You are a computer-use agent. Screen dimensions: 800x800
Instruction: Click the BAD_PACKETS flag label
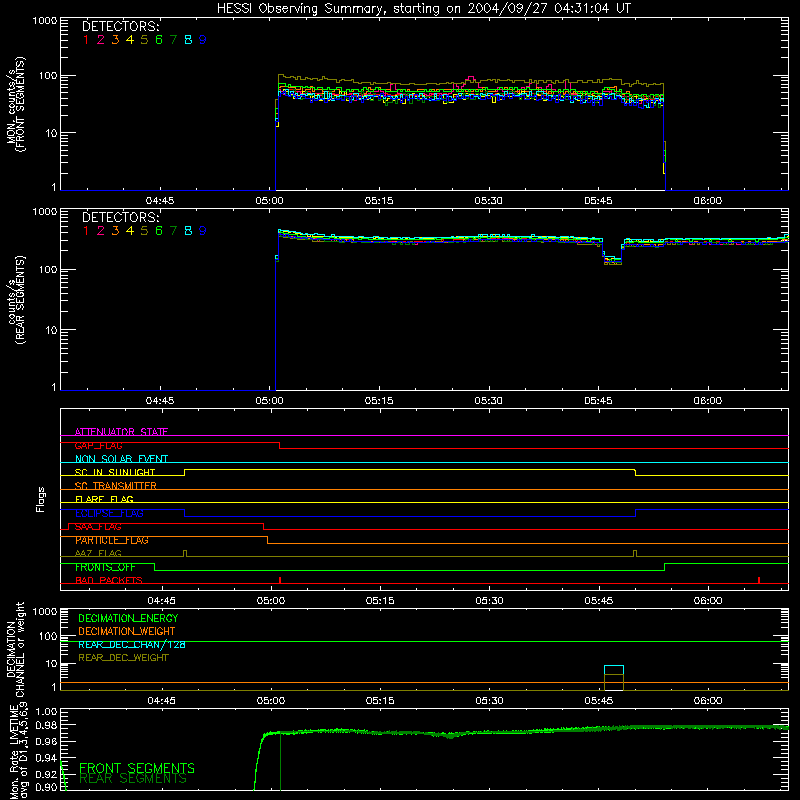point(109,581)
